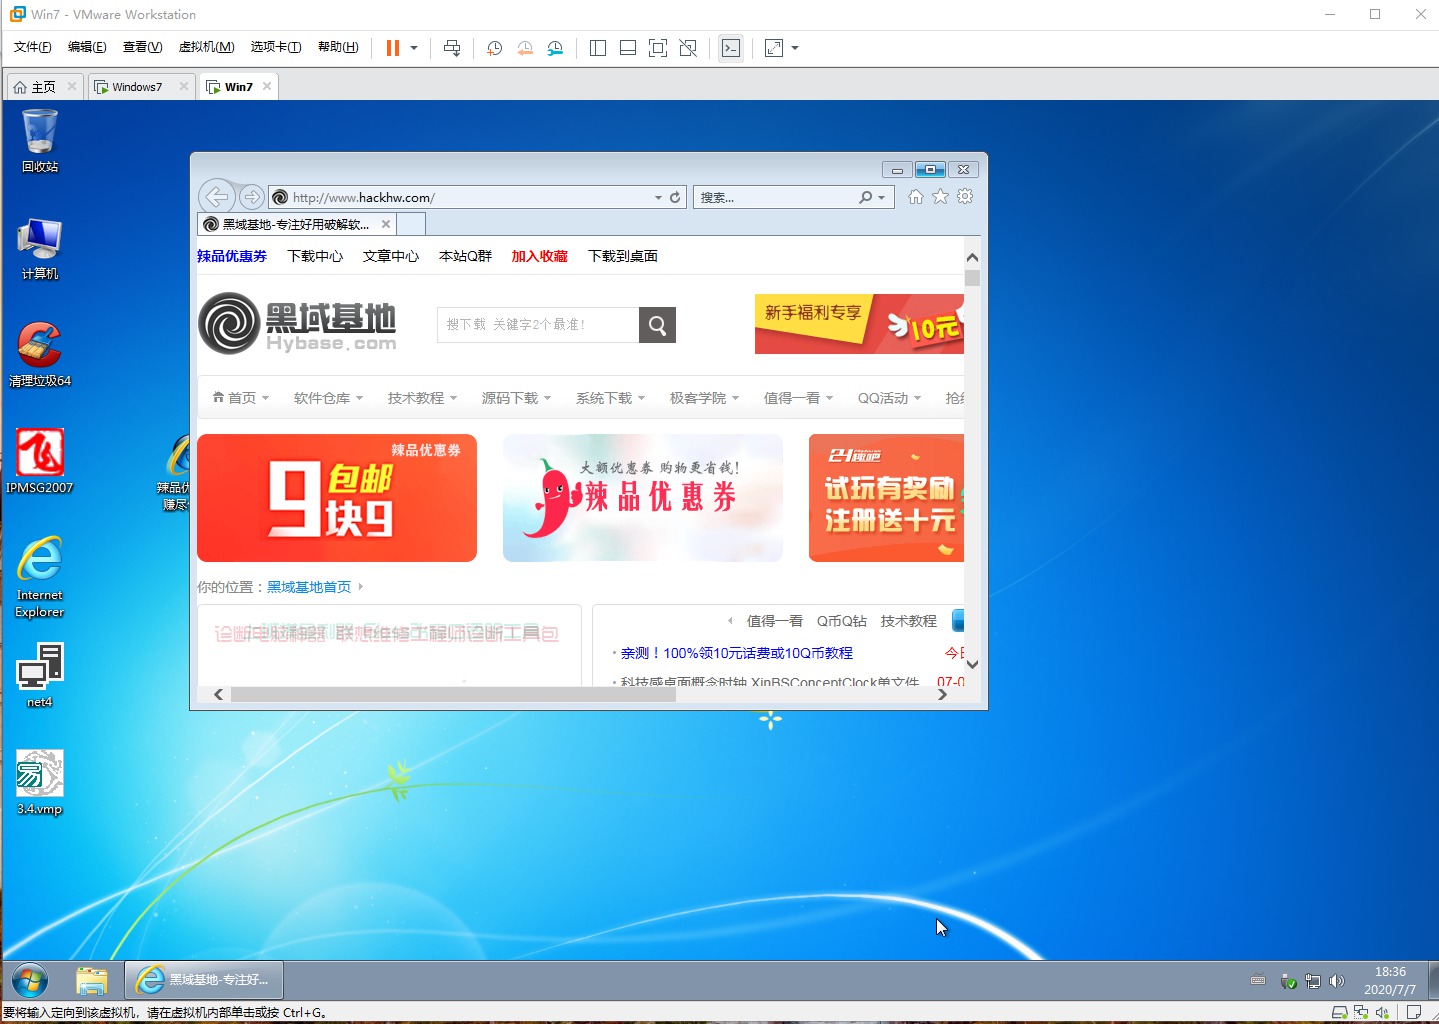Click the site search magnifier button

coord(657,325)
